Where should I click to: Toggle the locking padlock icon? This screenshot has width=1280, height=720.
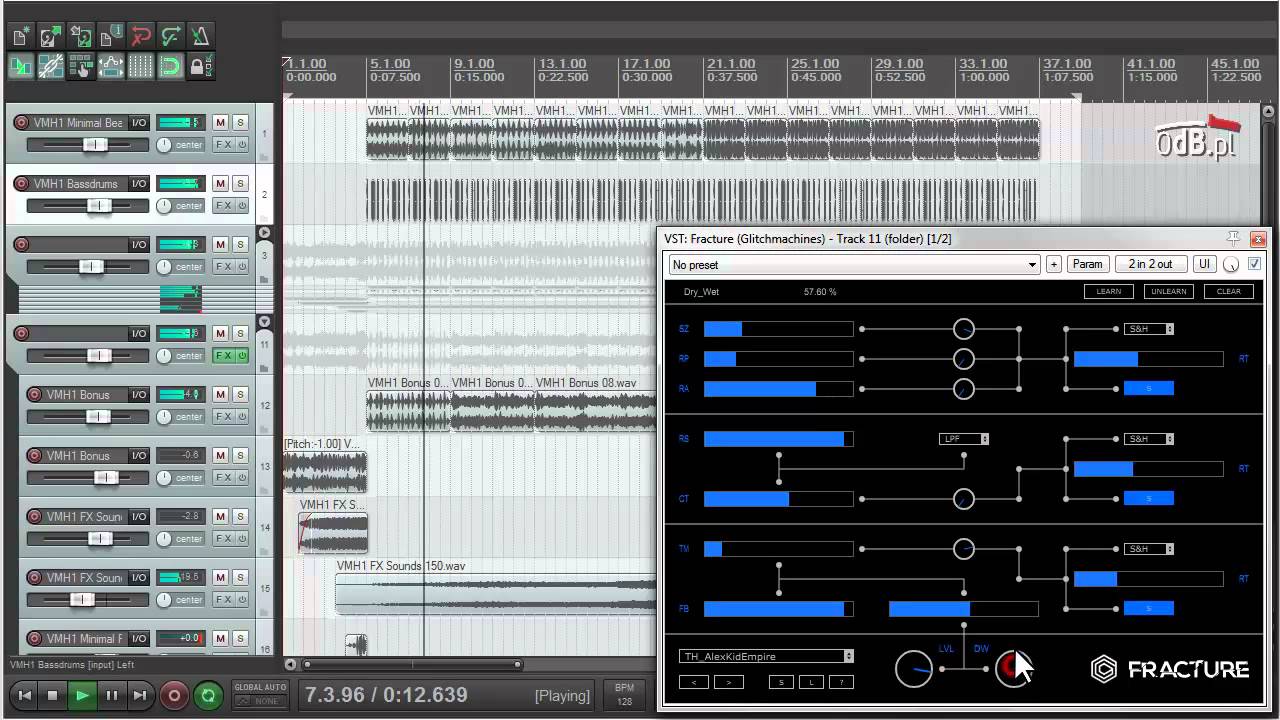coord(201,67)
